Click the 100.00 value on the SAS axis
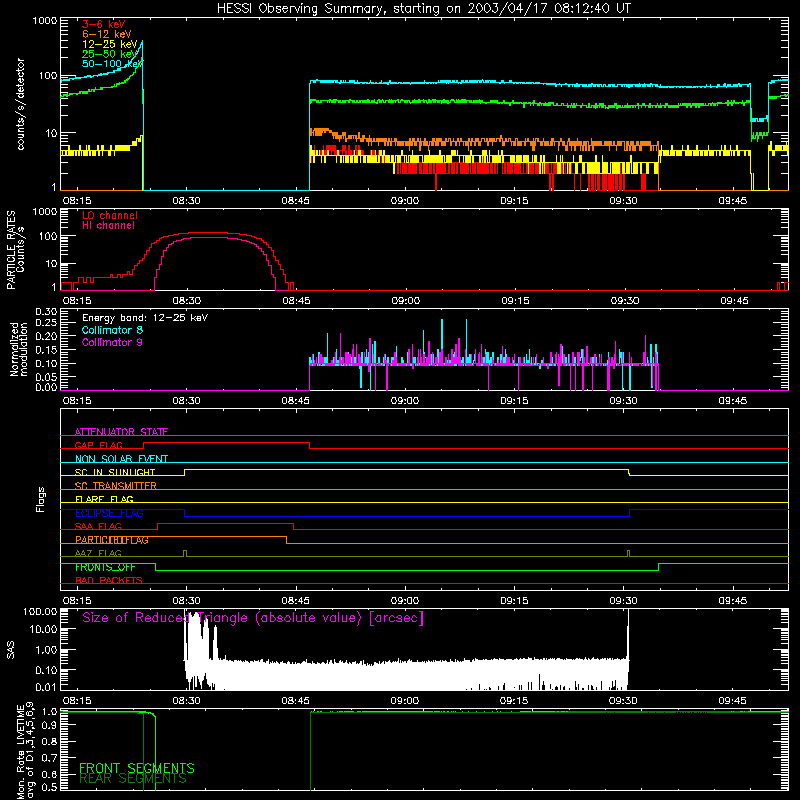 (x=40, y=611)
